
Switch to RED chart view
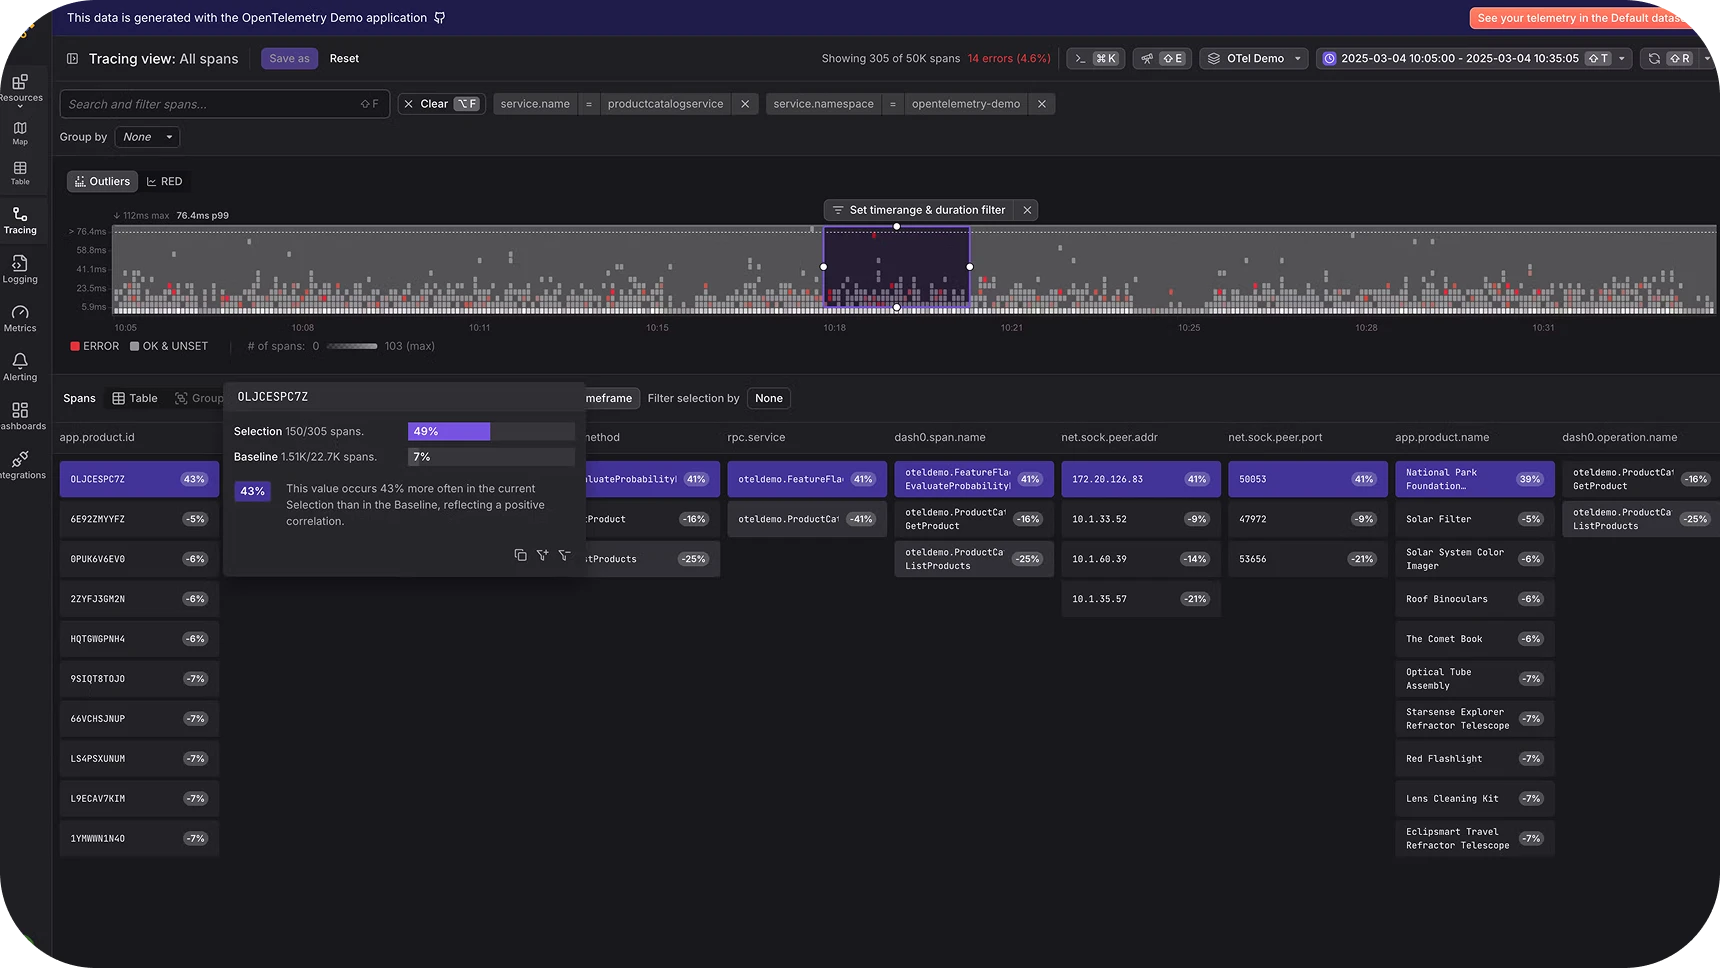(x=164, y=181)
